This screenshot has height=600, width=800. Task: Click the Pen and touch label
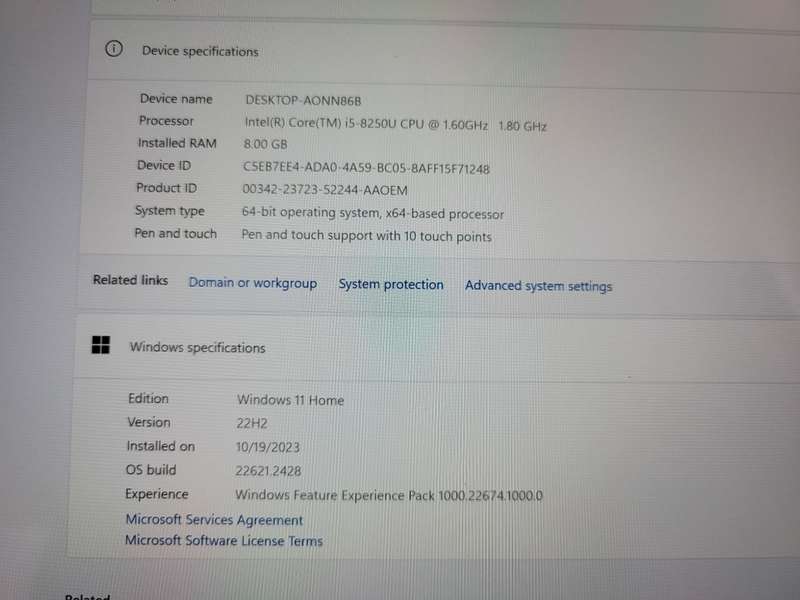176,233
